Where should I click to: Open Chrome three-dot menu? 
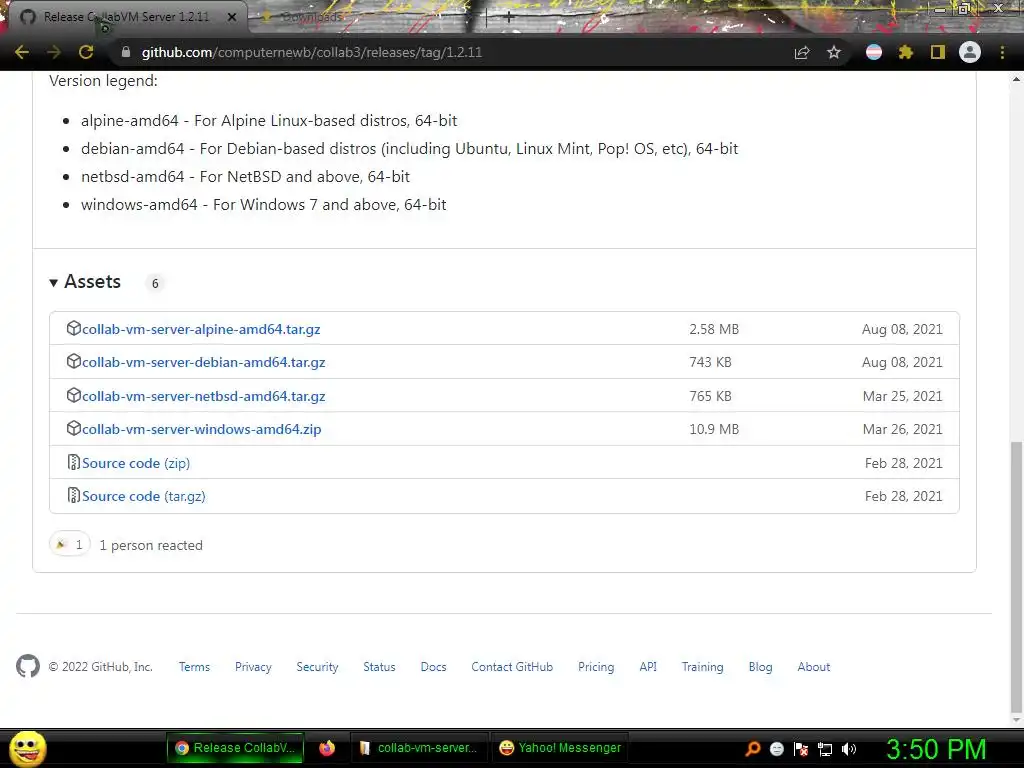point(1002,52)
